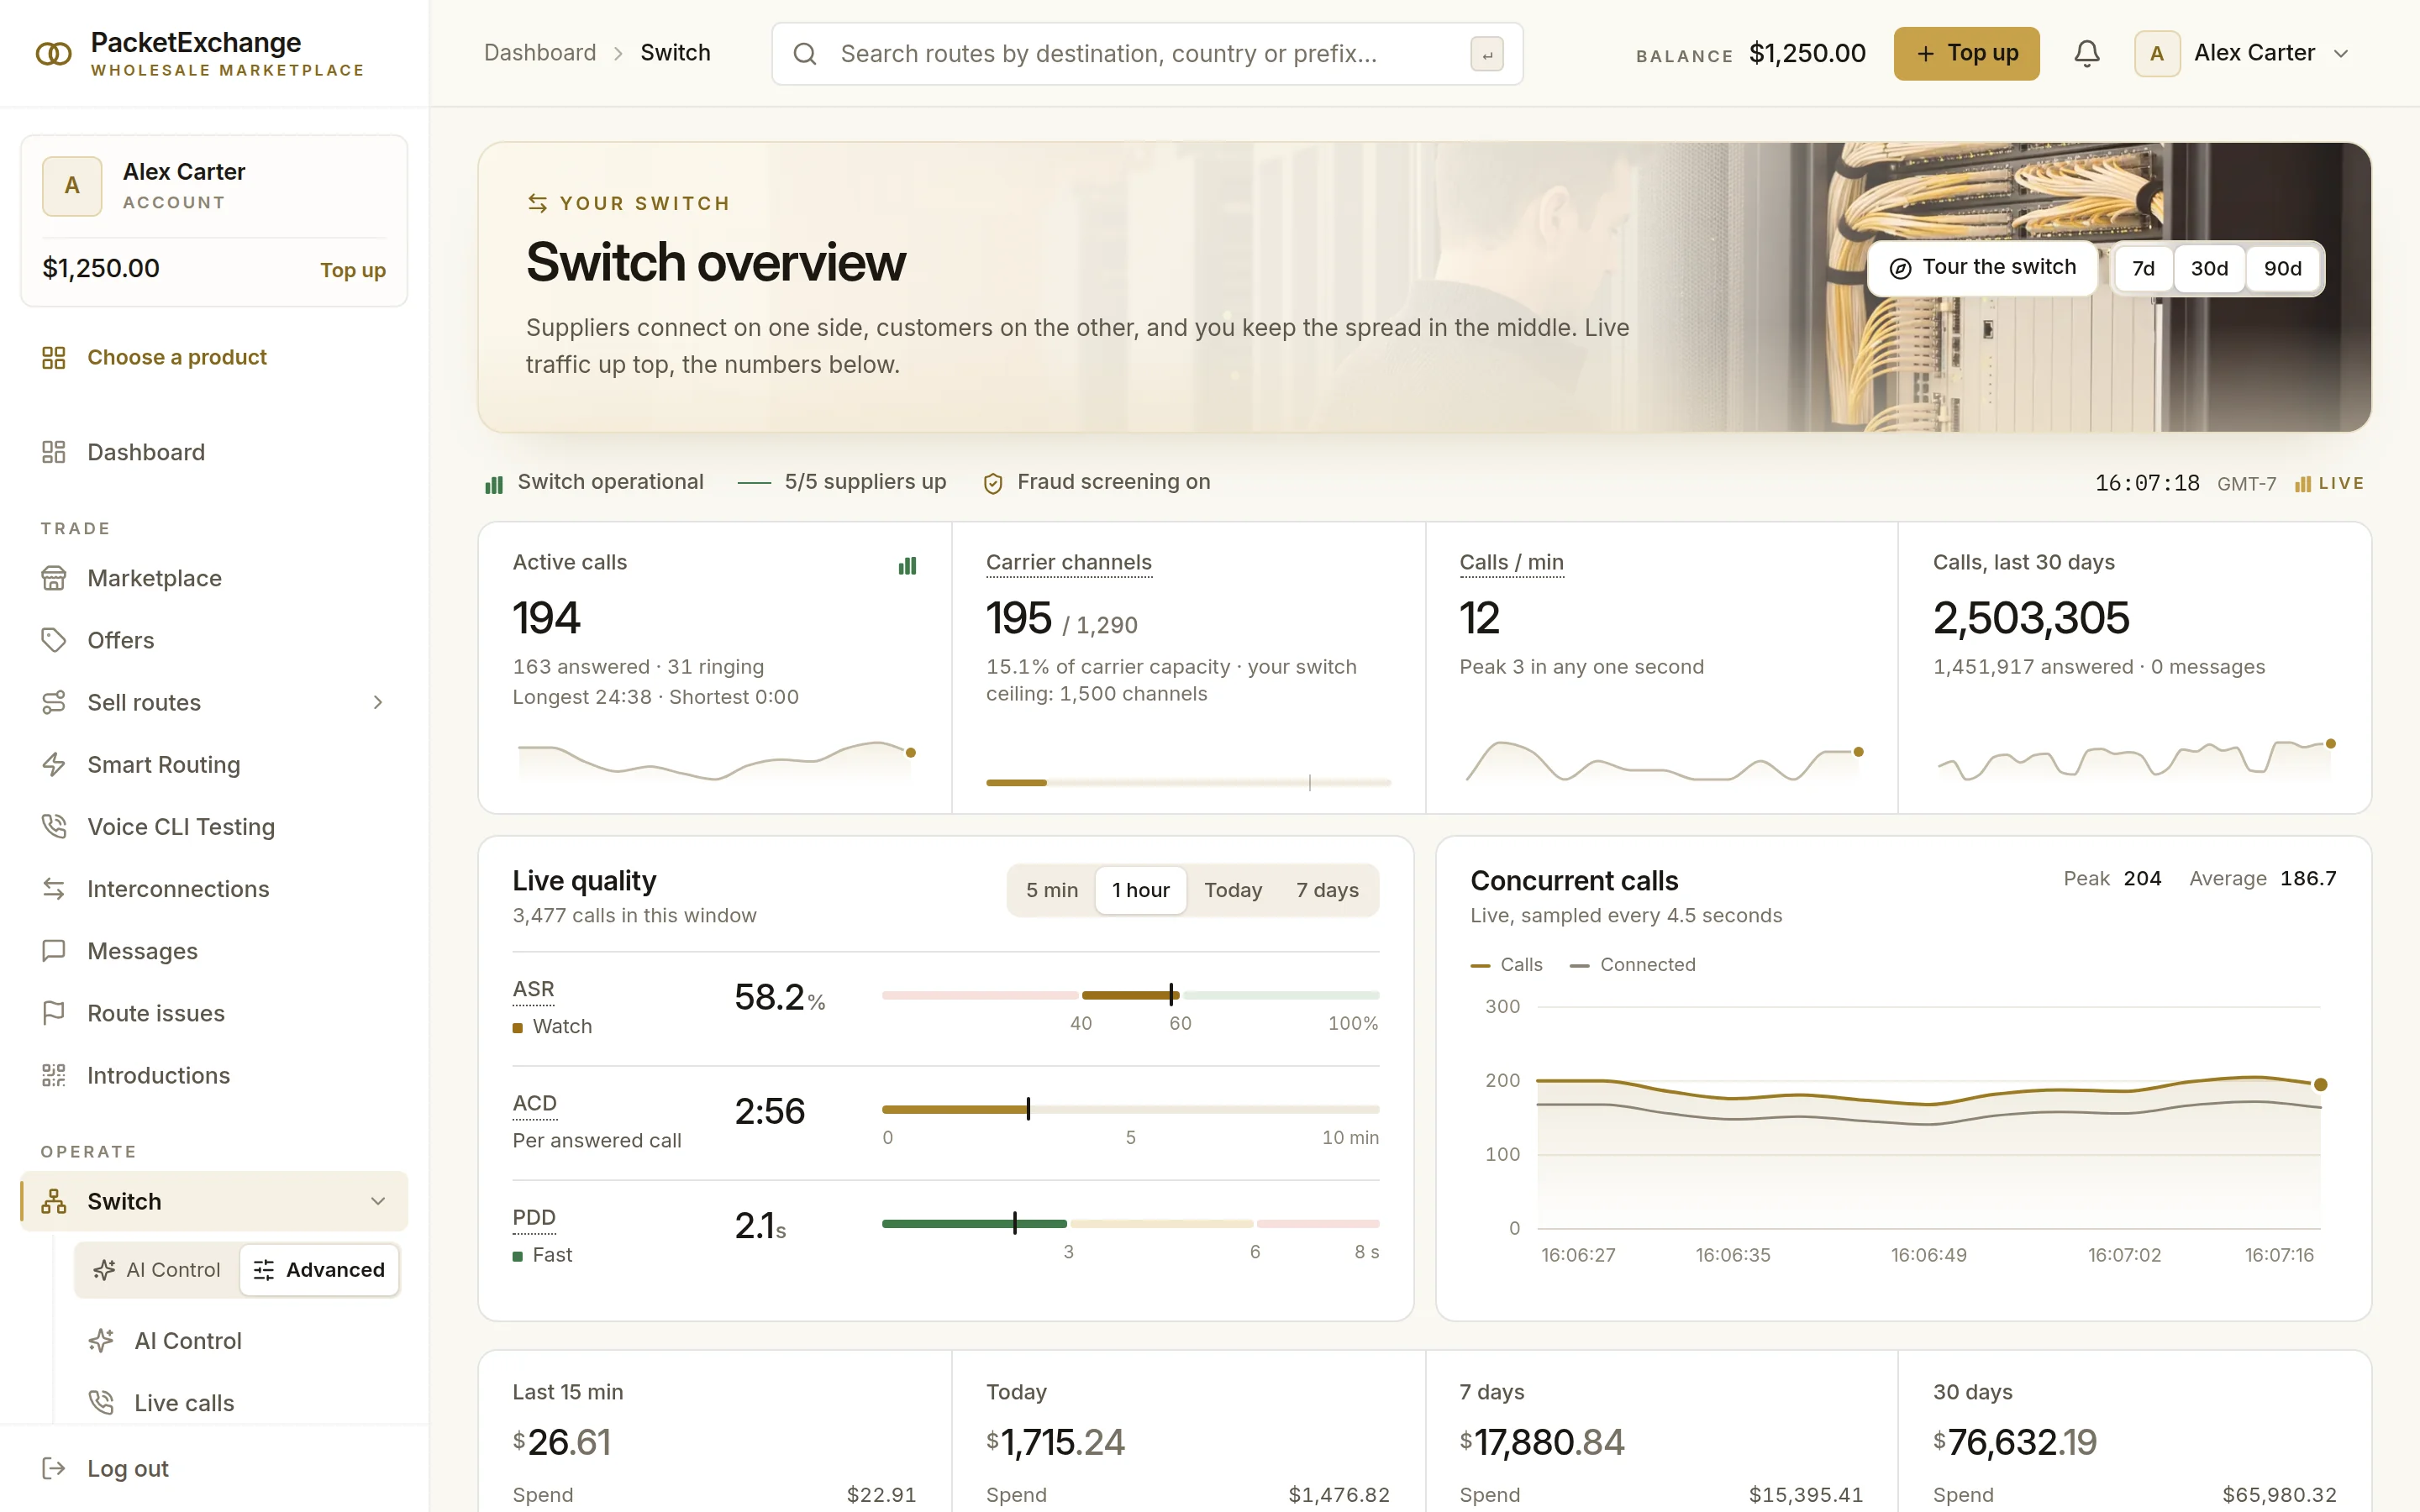The width and height of the screenshot is (2420, 1512).
Task: Click the Active calls live bars icon
Action: [907, 566]
